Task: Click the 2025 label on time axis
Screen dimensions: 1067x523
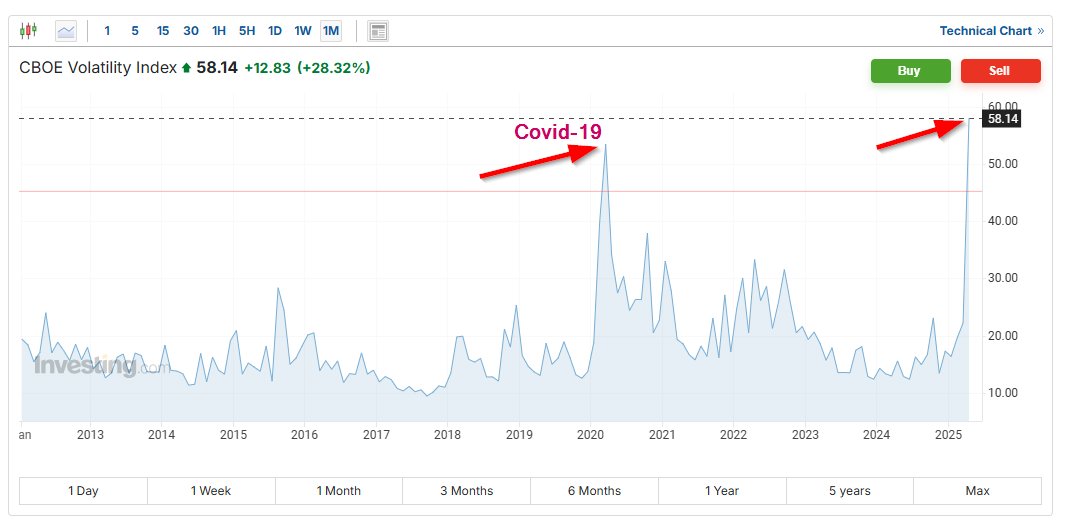Action: 949,434
